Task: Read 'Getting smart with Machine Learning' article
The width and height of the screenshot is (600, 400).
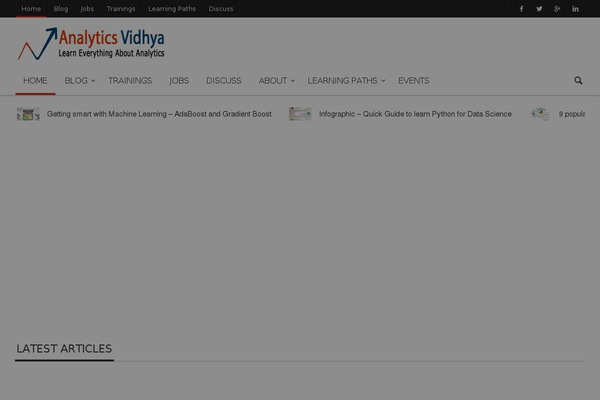Action: [x=159, y=114]
